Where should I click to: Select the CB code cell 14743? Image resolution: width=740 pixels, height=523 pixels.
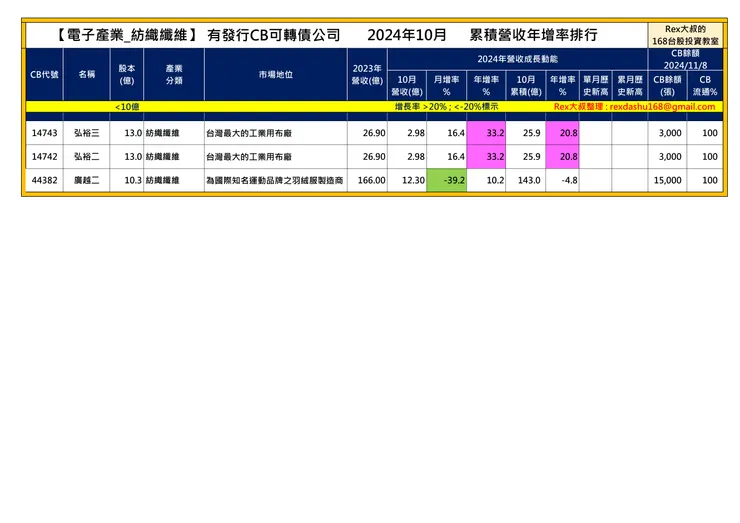[44, 133]
